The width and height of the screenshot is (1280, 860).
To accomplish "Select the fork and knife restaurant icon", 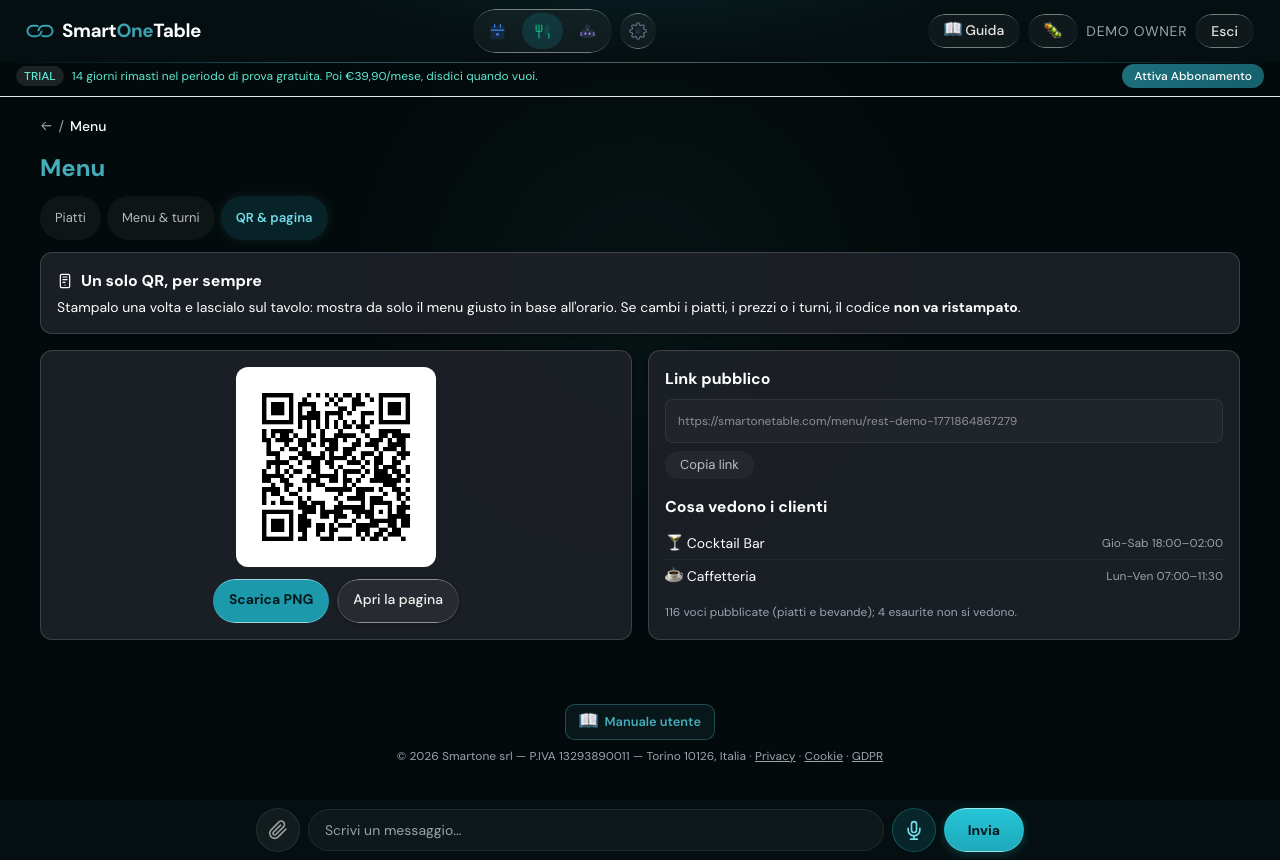I will pyautogui.click(x=542, y=31).
